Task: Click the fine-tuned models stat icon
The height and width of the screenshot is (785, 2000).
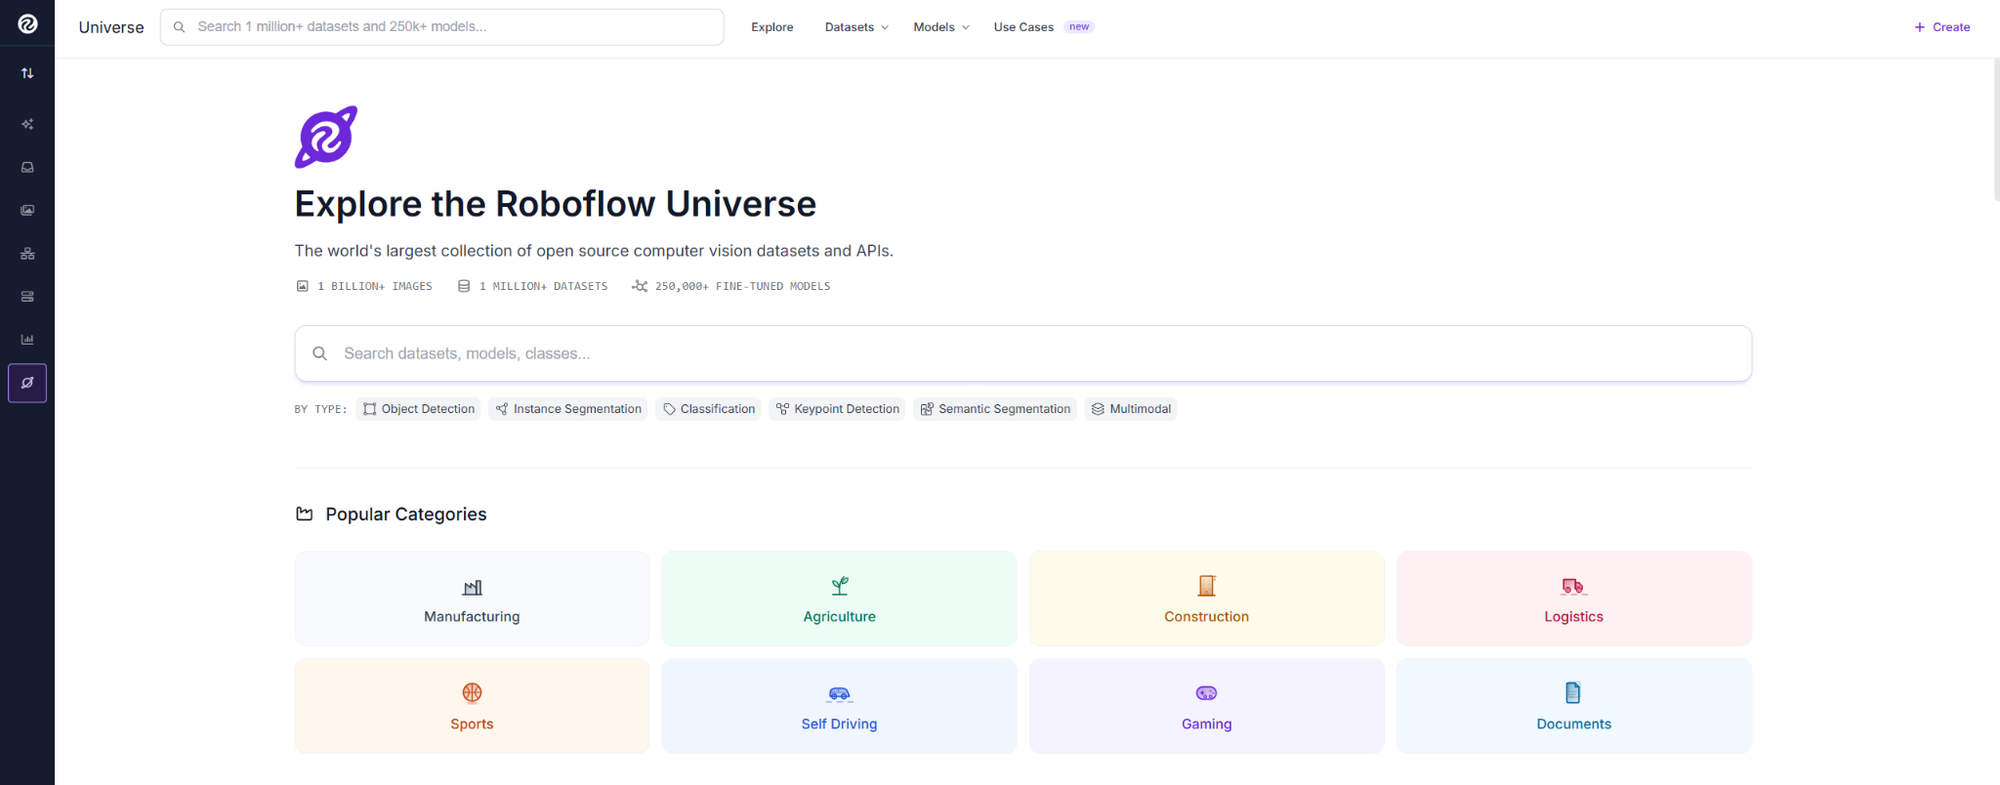Action: tap(640, 286)
